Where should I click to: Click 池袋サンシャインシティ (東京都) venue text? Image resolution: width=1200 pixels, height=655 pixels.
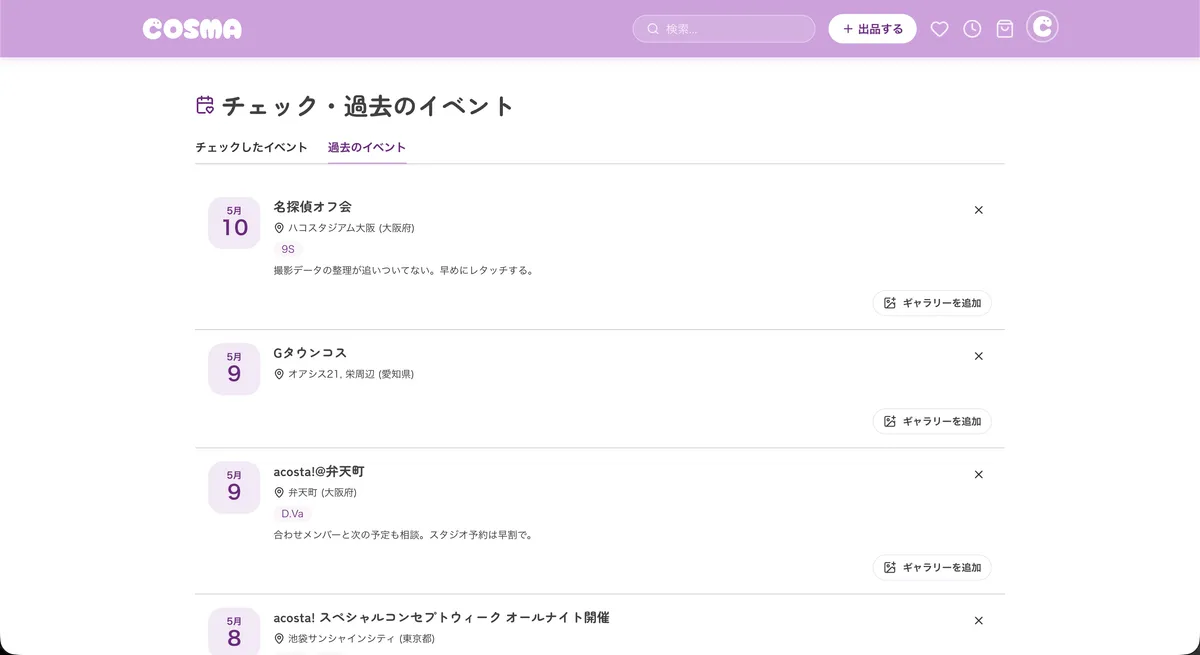361,638
